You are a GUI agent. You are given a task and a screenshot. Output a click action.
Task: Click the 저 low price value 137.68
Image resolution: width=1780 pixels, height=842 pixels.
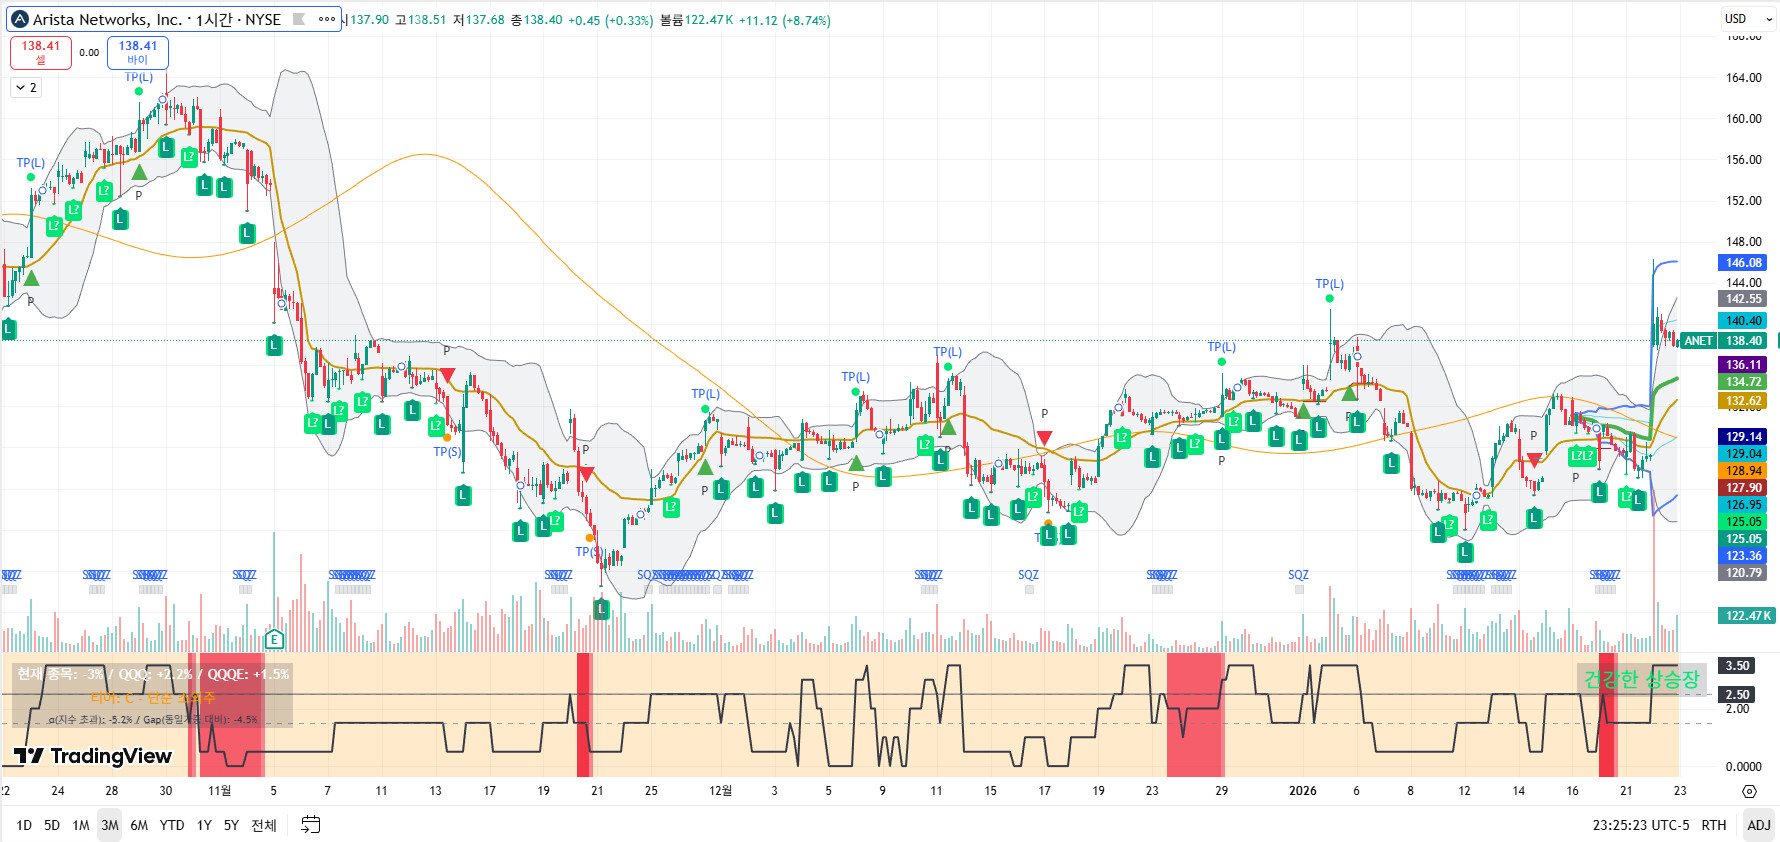485,20
